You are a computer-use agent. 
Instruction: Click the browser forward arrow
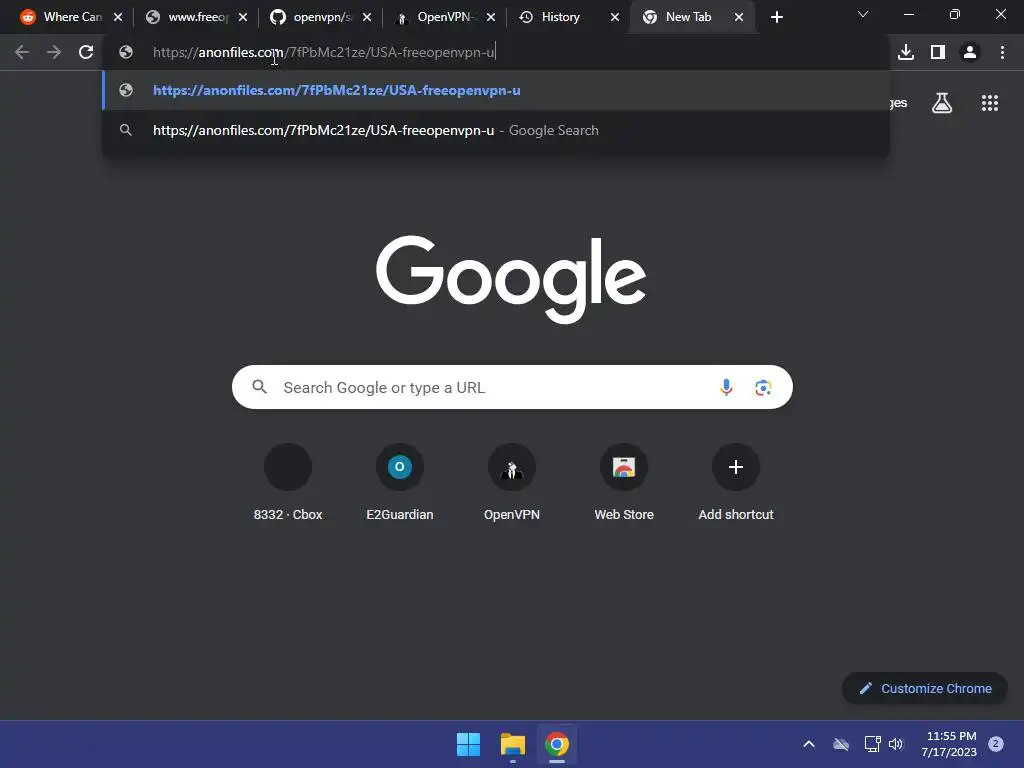coord(54,52)
